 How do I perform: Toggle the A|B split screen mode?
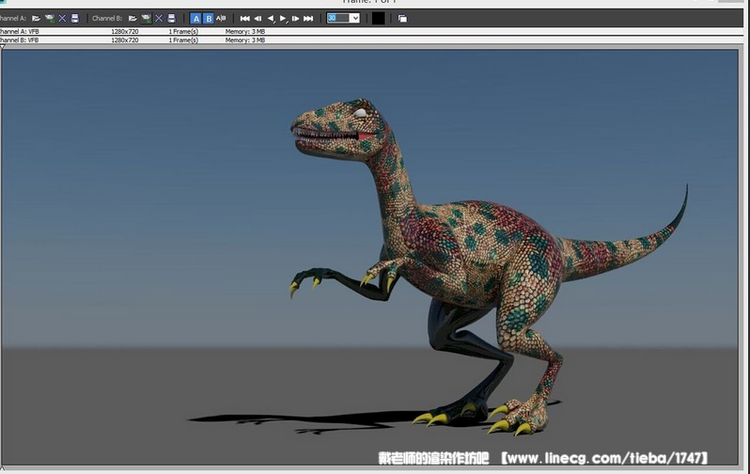pyautogui.click(x=221, y=19)
